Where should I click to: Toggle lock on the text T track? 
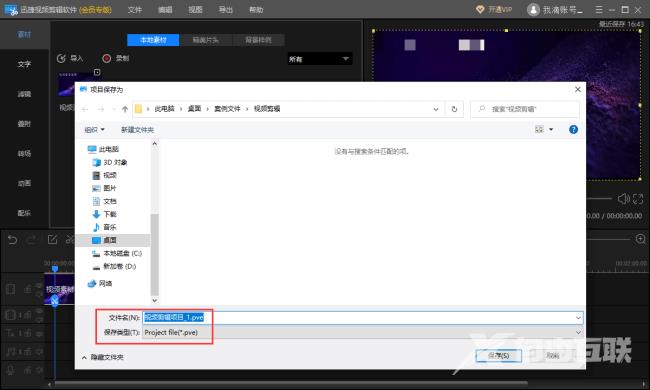28,333
